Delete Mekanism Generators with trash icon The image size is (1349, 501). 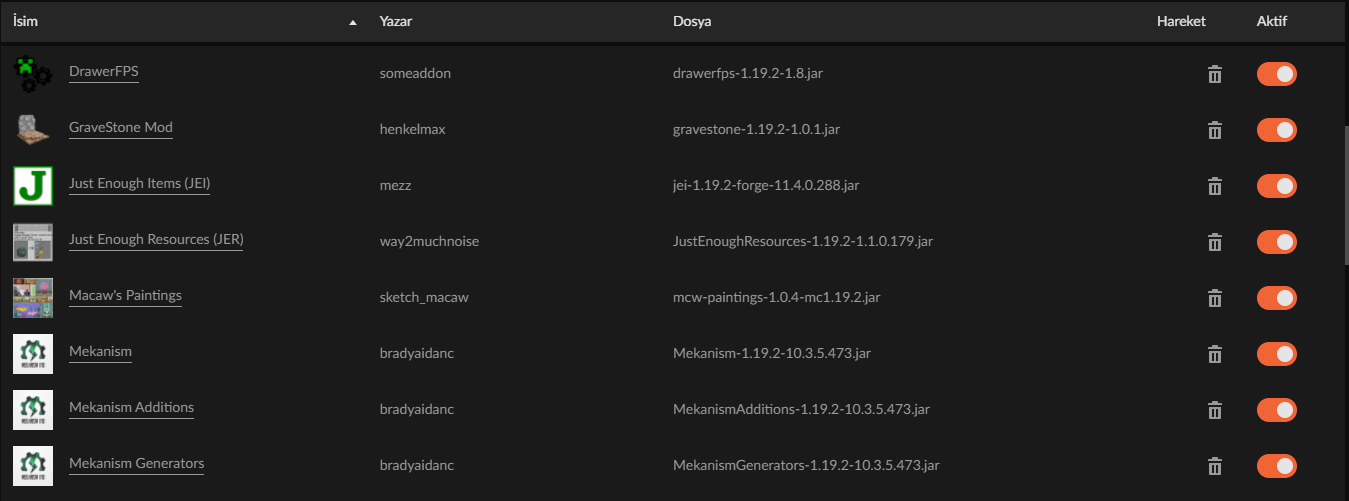point(1215,466)
